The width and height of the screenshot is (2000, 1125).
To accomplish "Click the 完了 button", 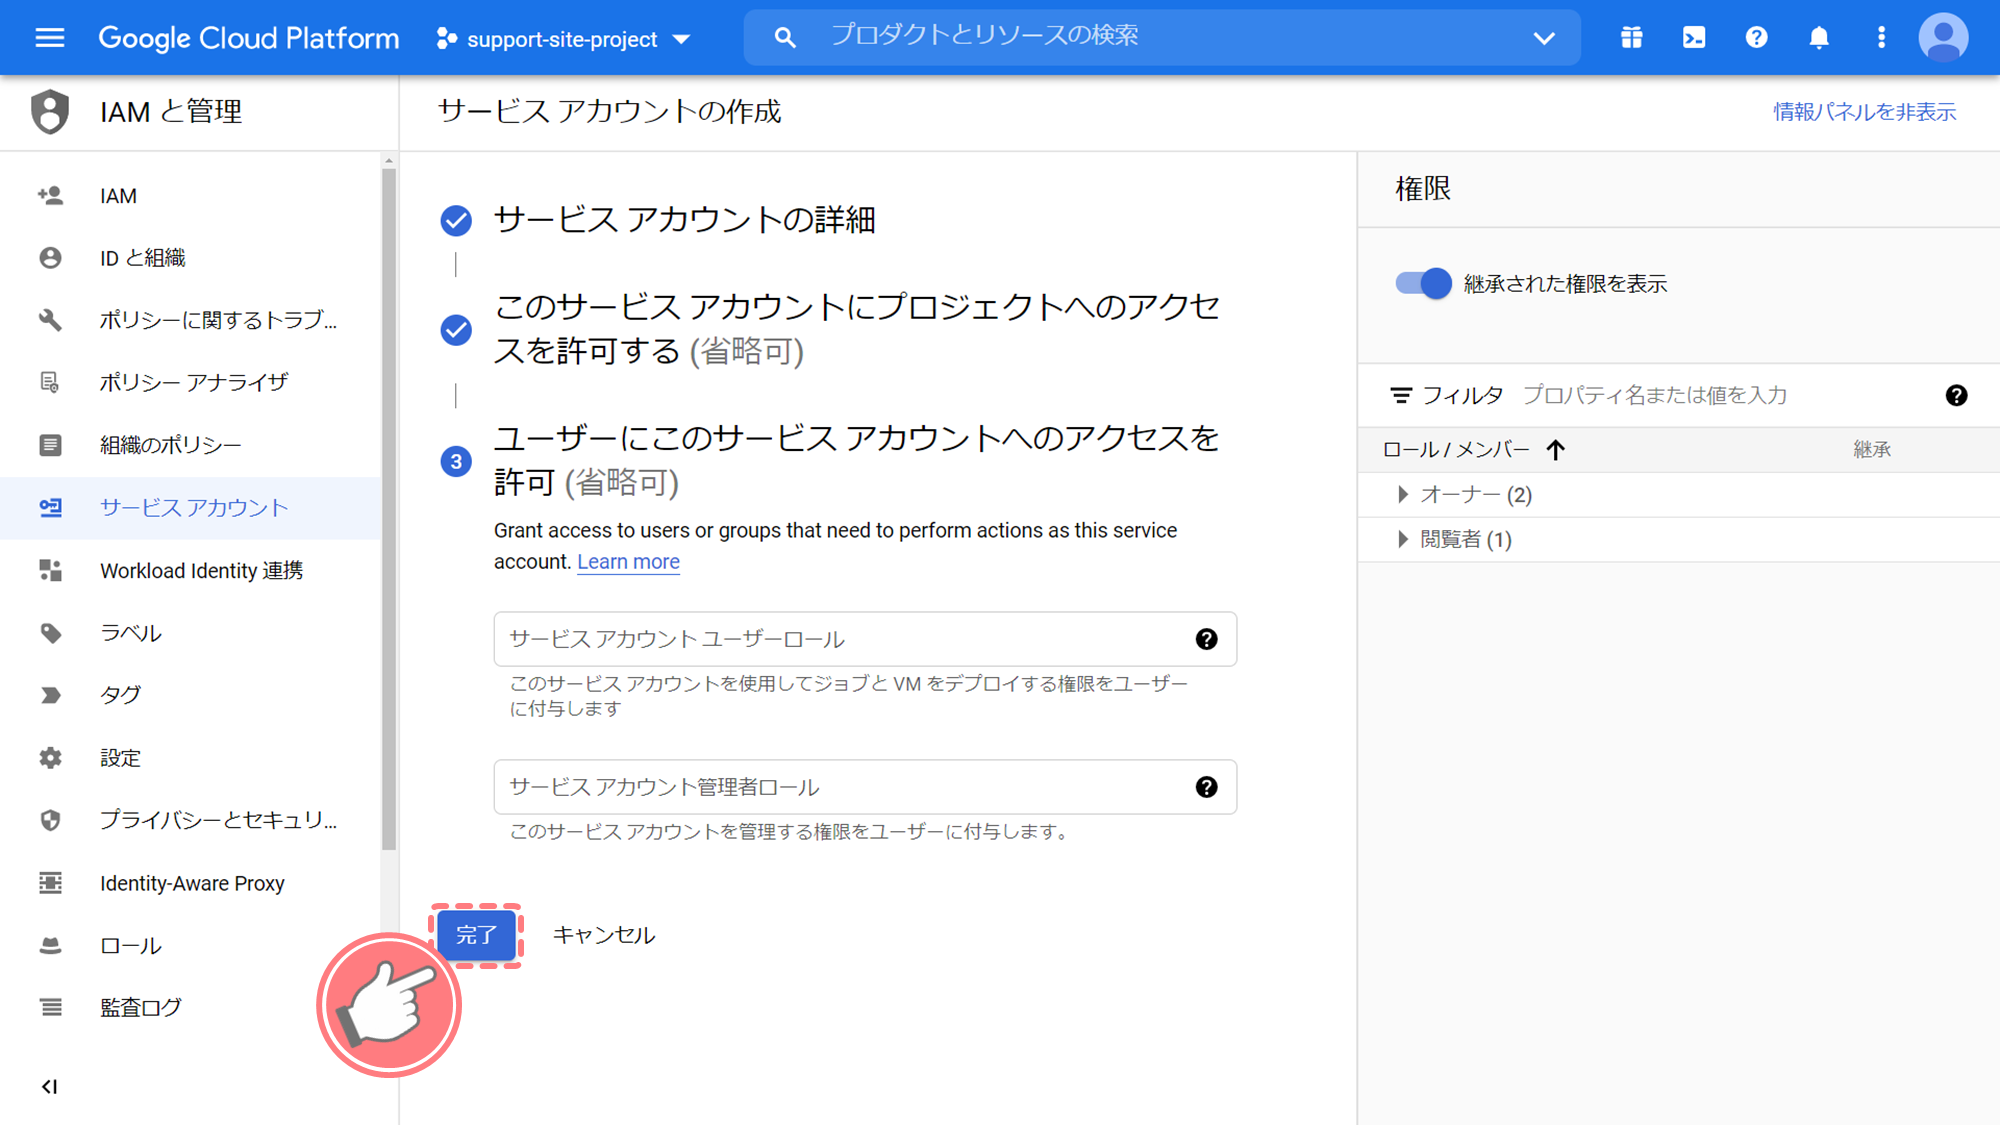I will coord(476,935).
